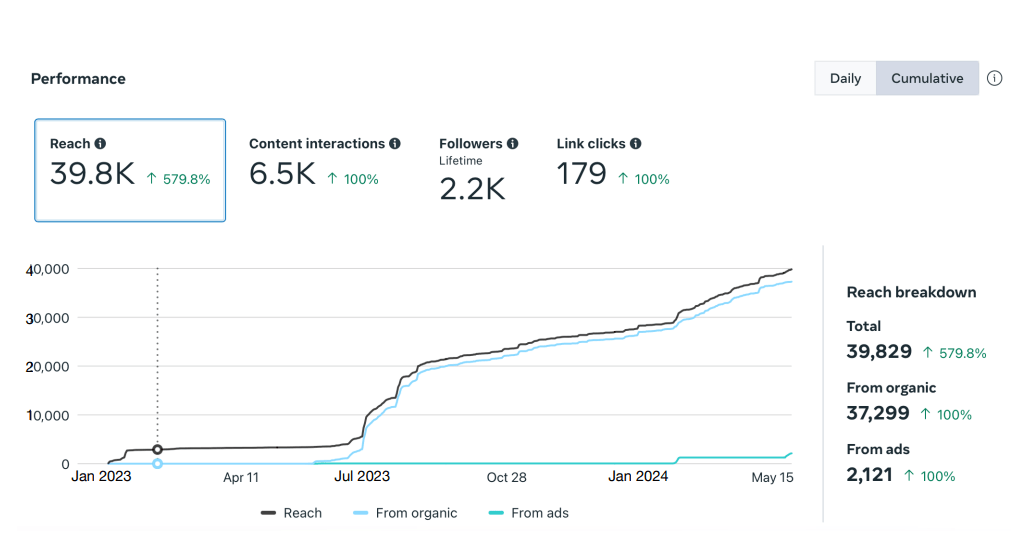
Task: Click the info icon beside Followers
Action: 512,144
